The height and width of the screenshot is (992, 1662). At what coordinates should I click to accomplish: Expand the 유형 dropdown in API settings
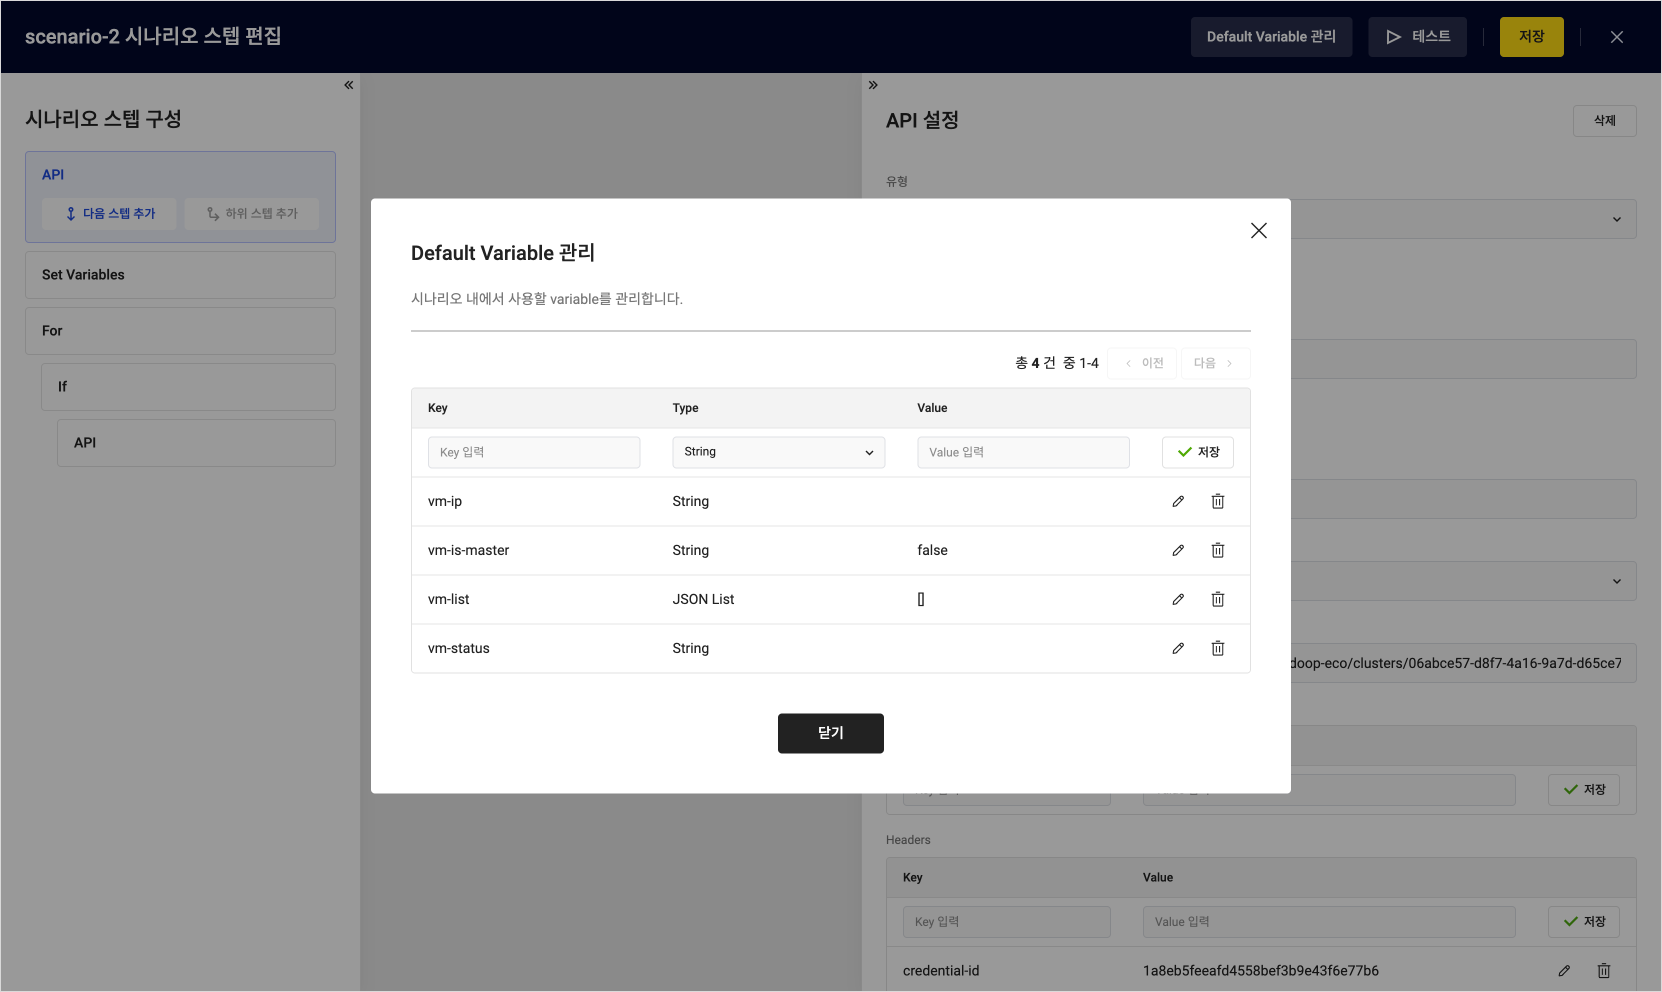click(1617, 220)
